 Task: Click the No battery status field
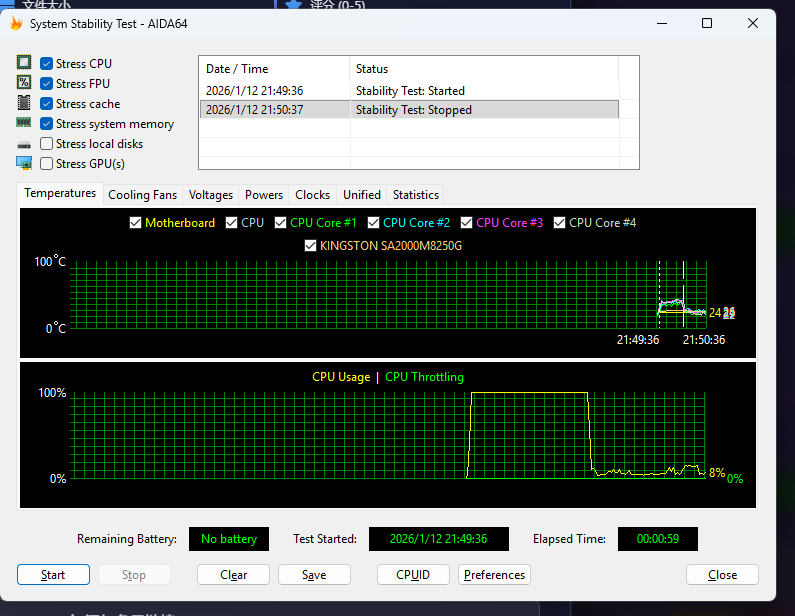[229, 538]
